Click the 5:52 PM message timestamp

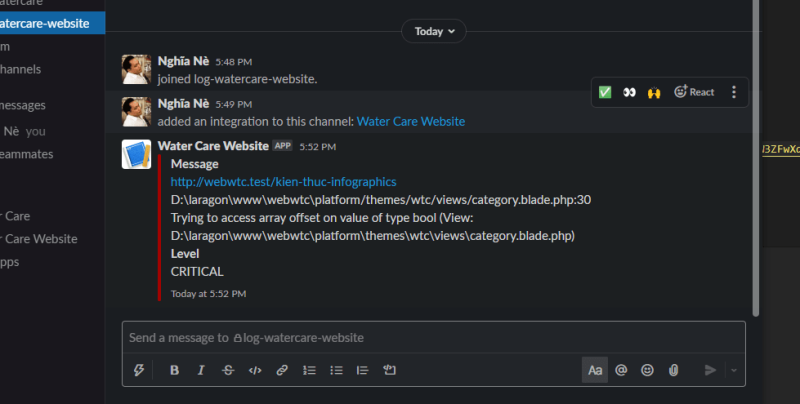pyautogui.click(x=317, y=147)
